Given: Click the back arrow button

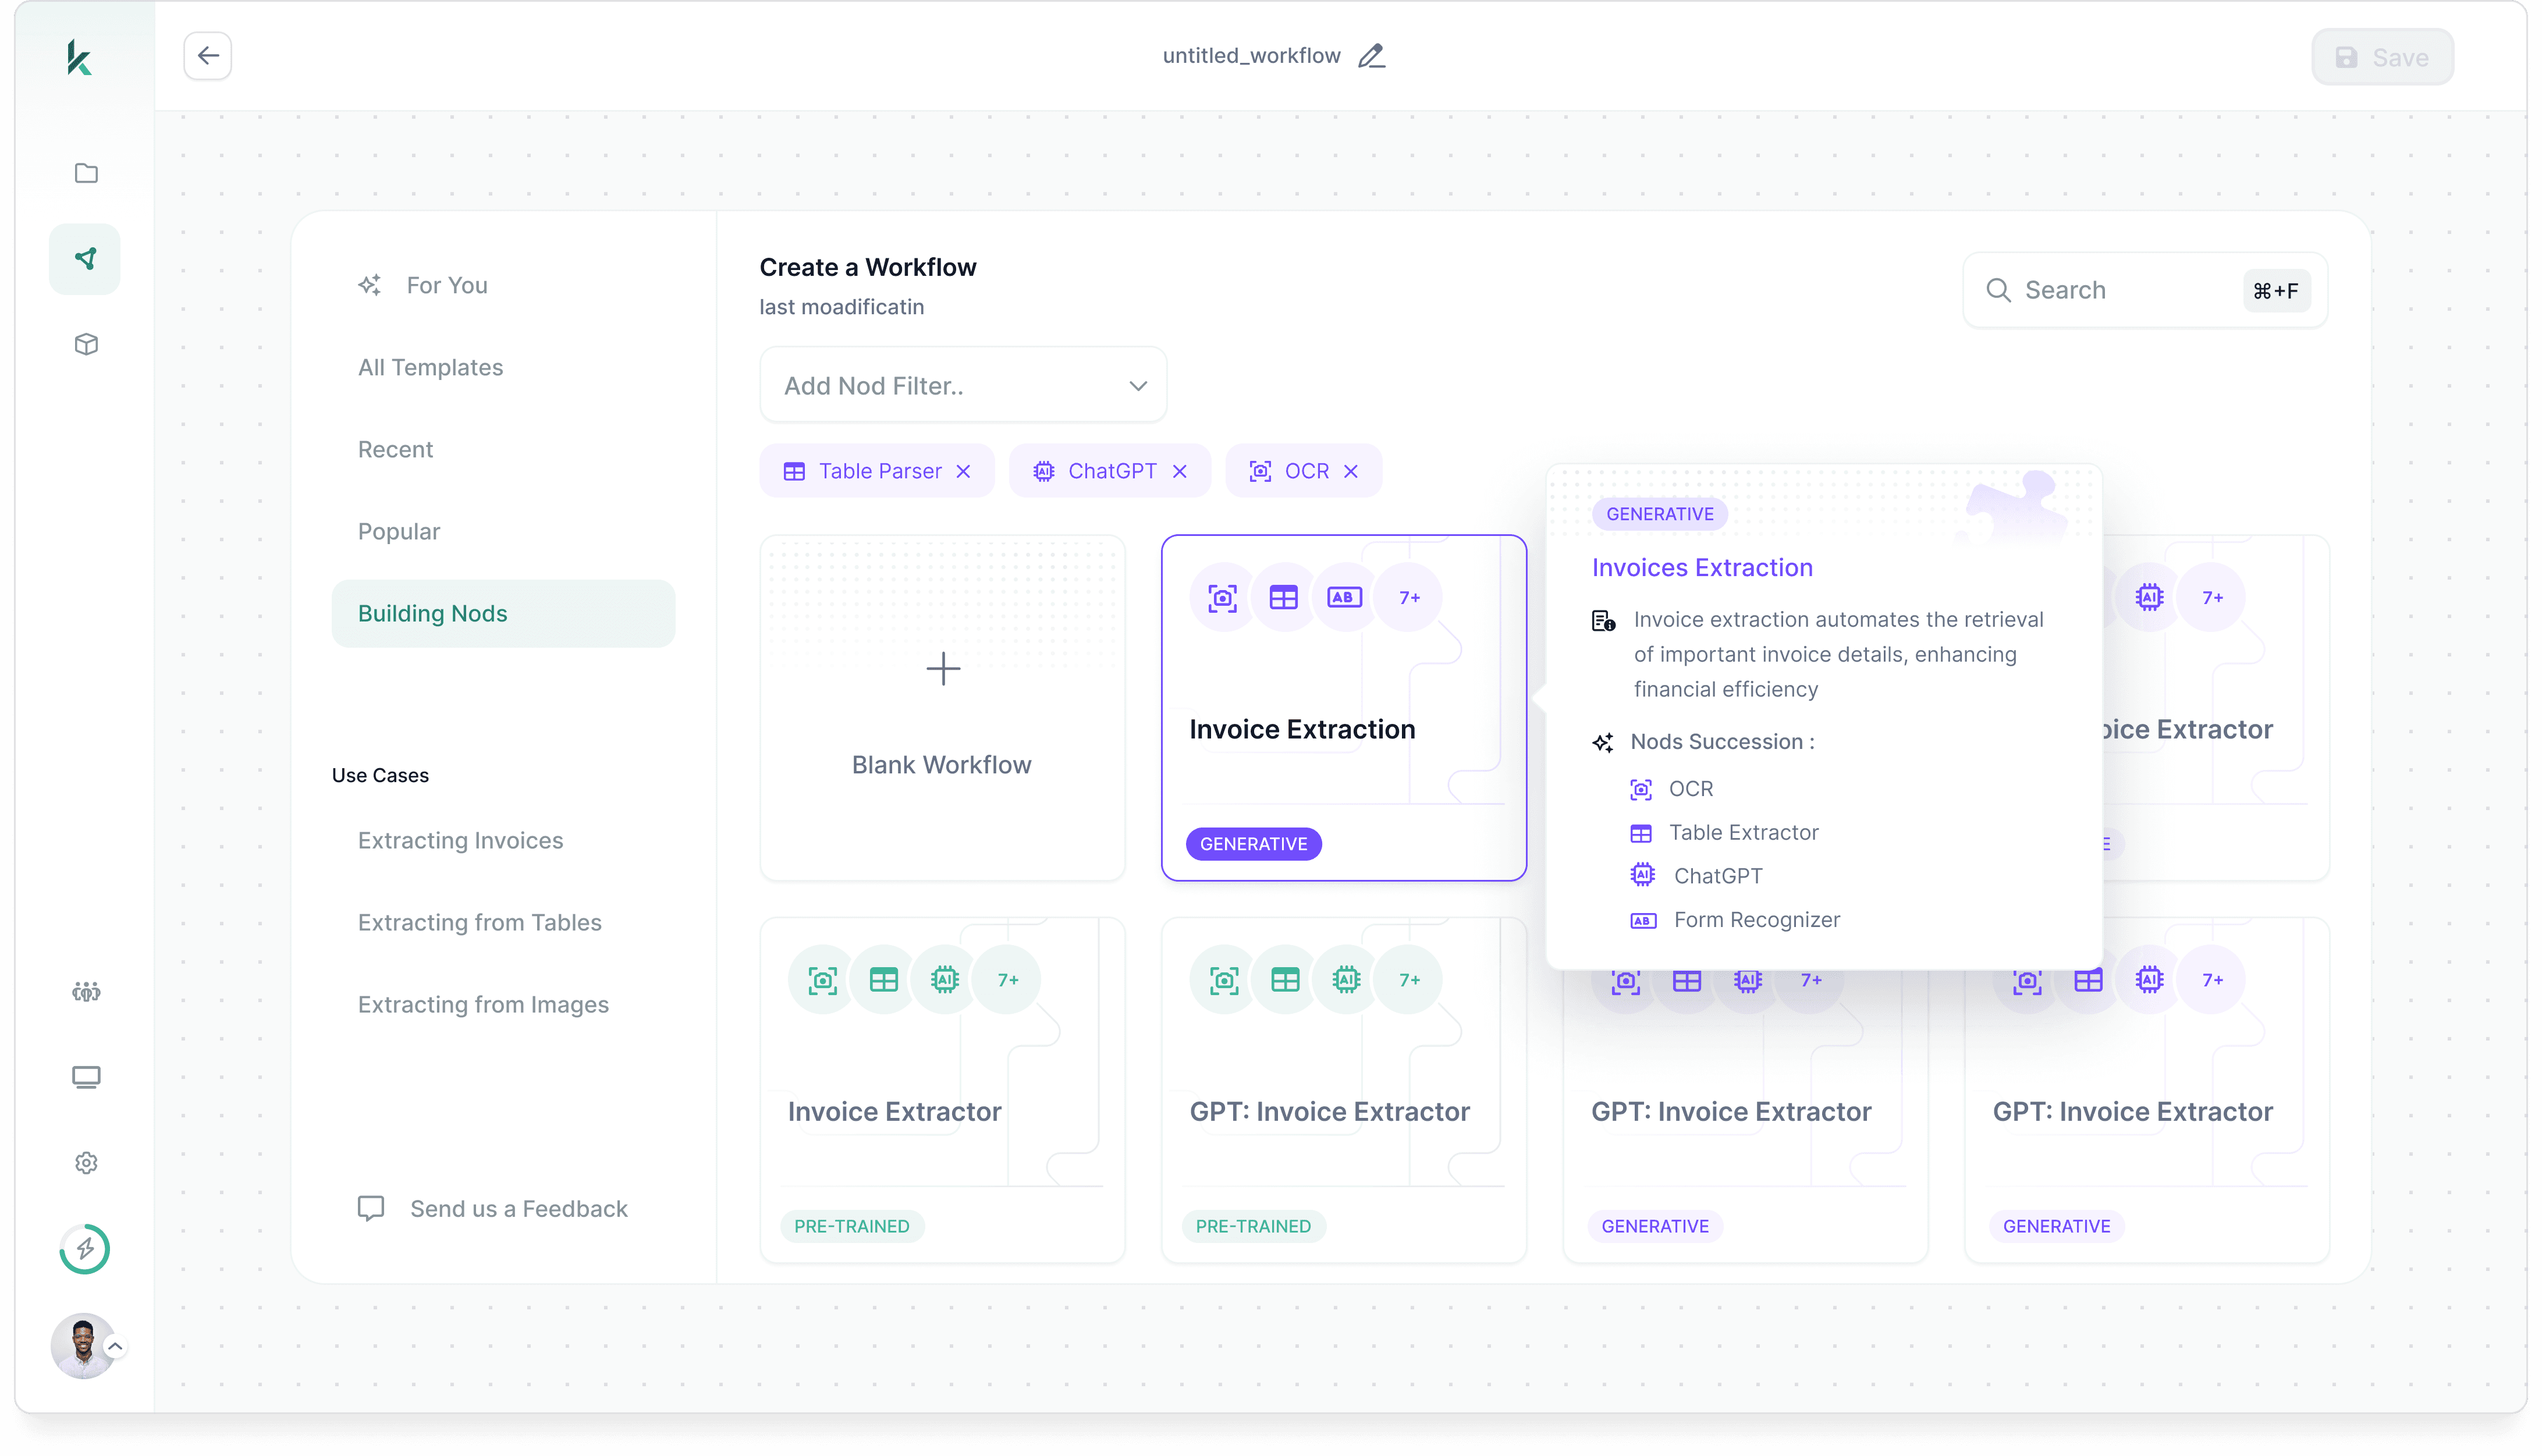Looking at the screenshot, I should (x=208, y=56).
